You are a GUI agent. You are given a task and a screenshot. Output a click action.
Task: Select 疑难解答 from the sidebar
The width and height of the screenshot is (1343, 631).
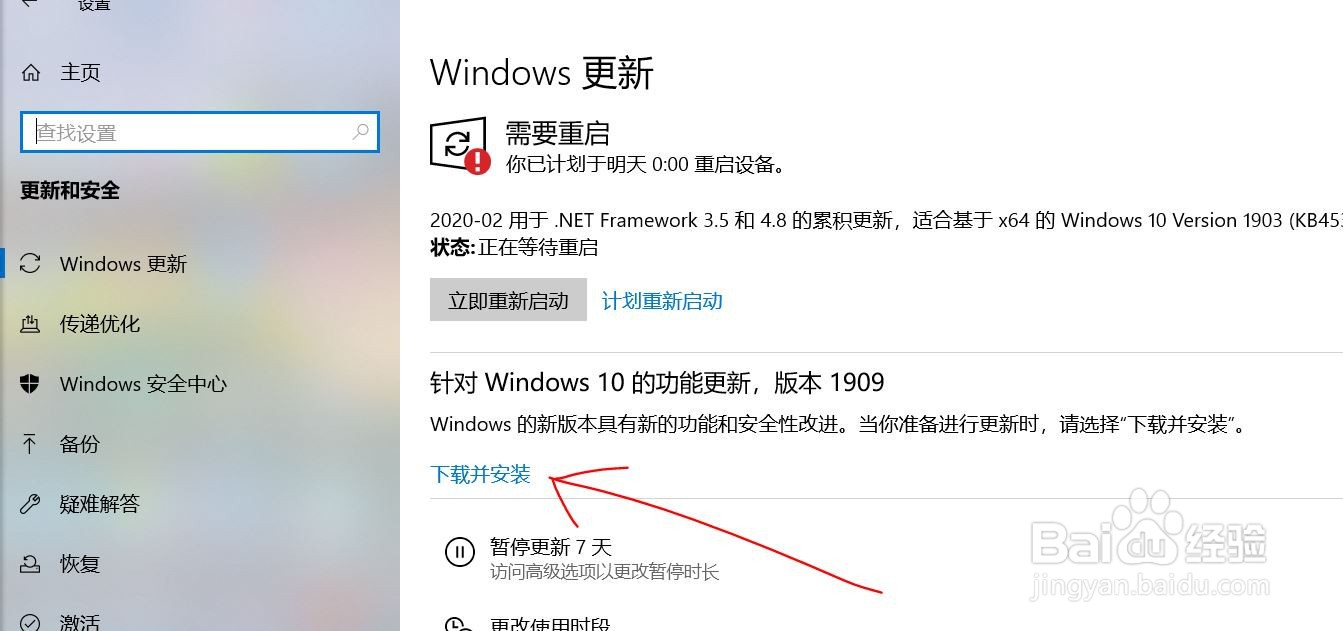(x=100, y=504)
